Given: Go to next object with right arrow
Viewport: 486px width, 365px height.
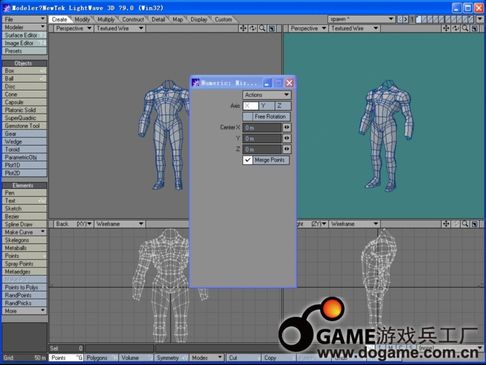Looking at the screenshot, I should (x=406, y=19).
